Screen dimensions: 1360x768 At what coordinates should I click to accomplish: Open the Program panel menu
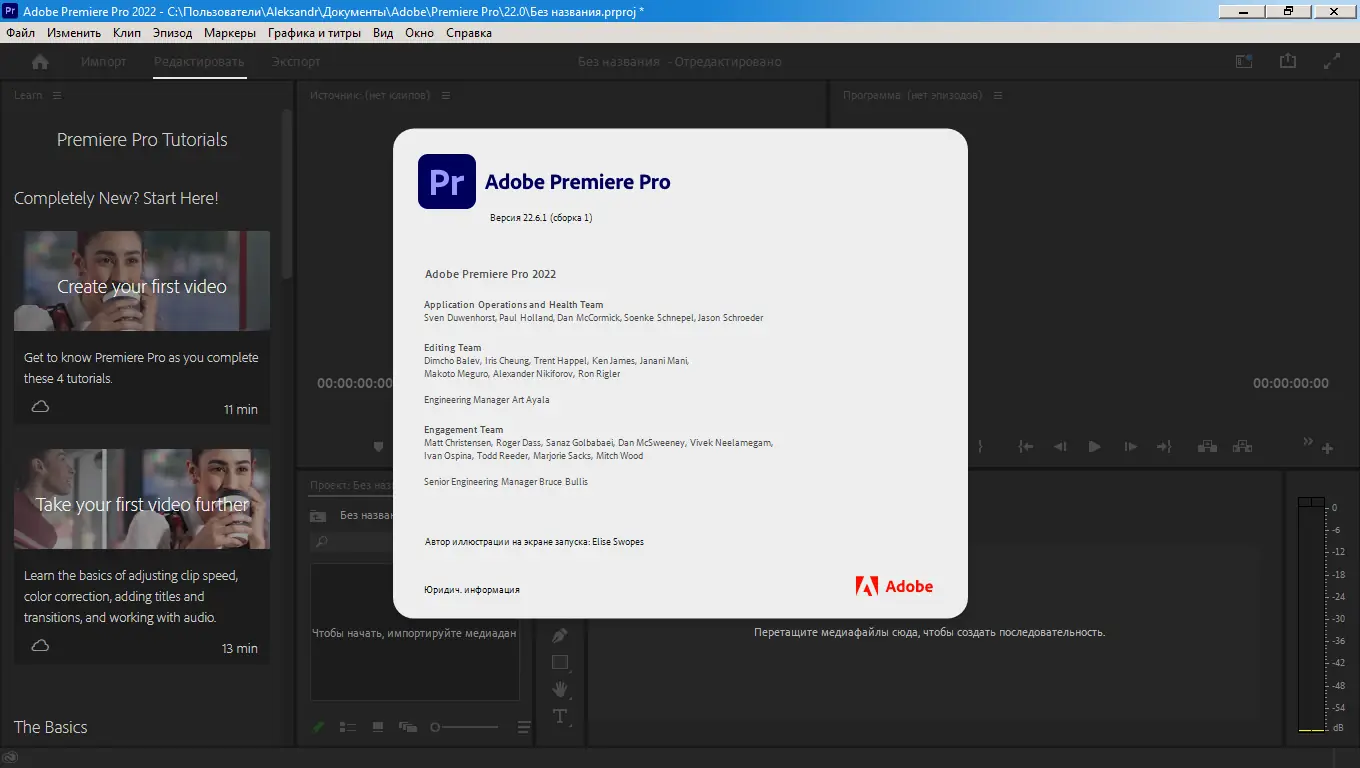(x=998, y=95)
